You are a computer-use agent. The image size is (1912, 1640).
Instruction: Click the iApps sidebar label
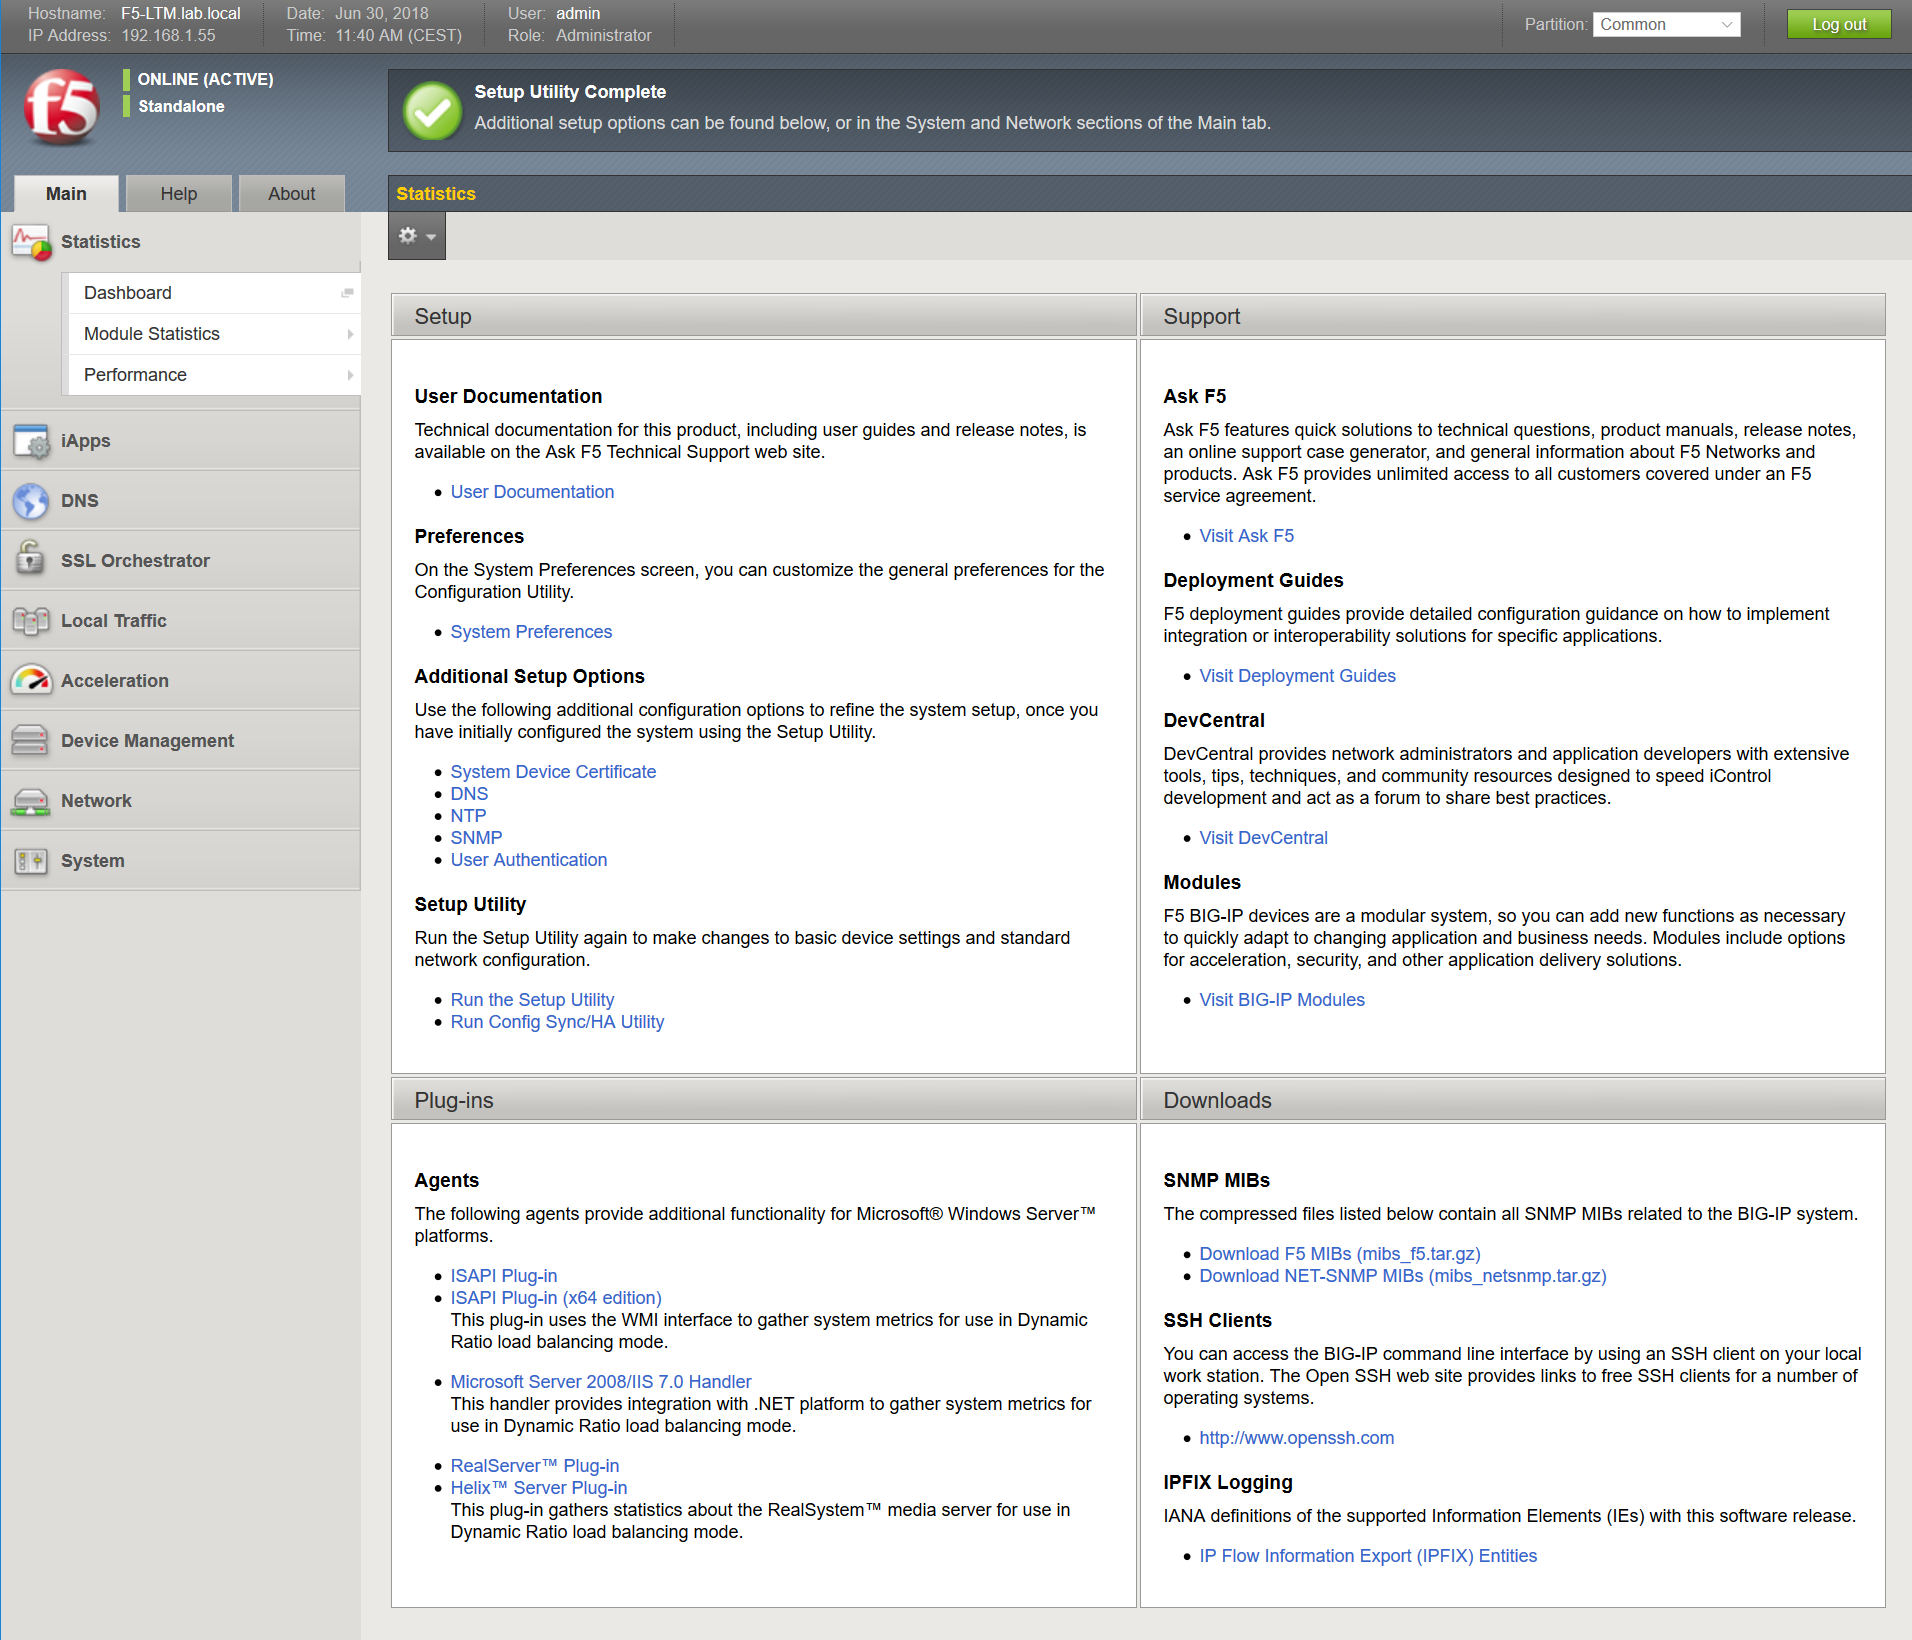(x=86, y=441)
